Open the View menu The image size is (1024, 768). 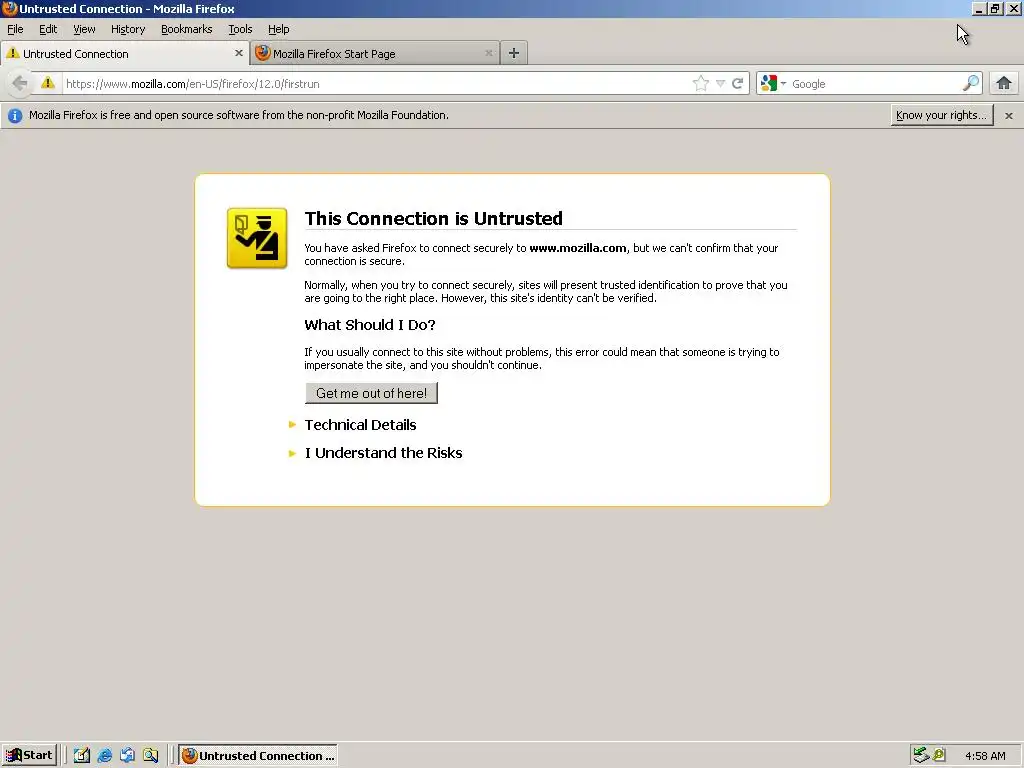click(84, 29)
